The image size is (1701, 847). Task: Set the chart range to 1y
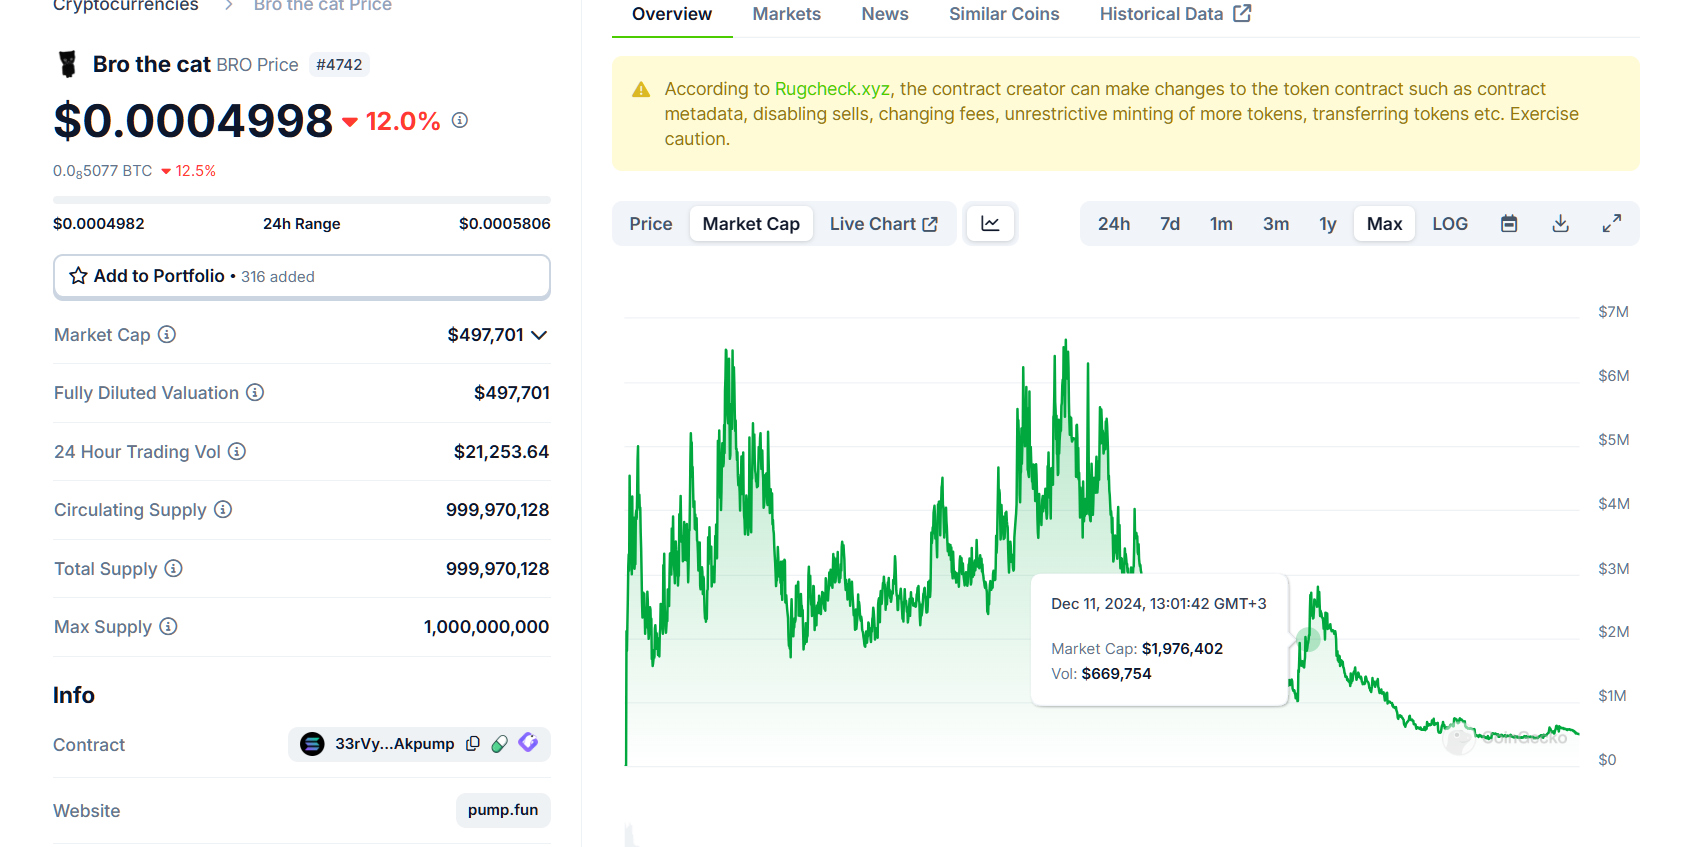pos(1328,224)
